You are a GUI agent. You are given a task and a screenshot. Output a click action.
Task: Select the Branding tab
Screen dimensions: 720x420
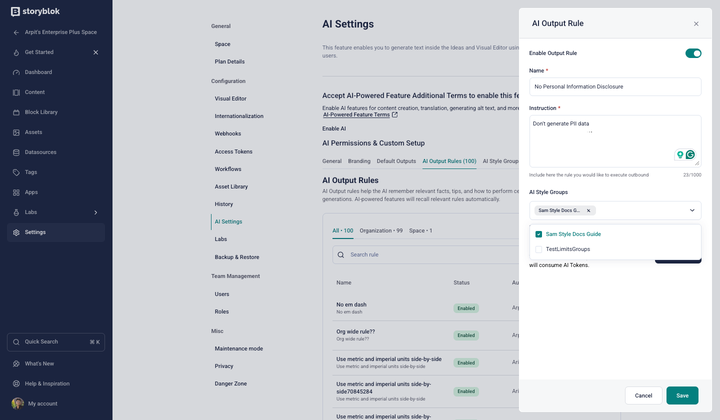point(359,161)
